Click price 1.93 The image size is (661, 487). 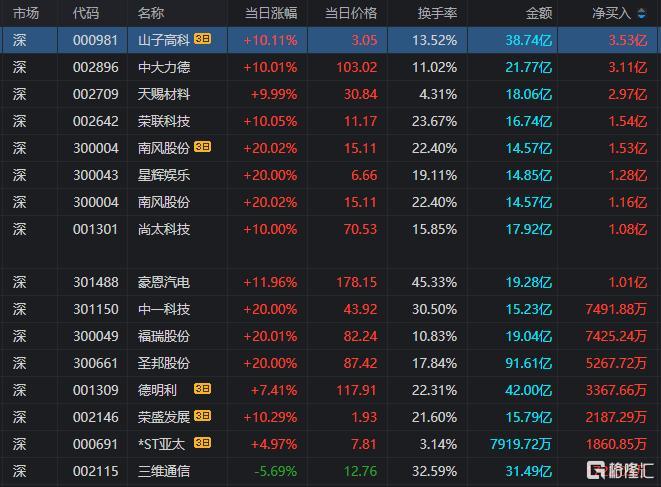tap(364, 417)
